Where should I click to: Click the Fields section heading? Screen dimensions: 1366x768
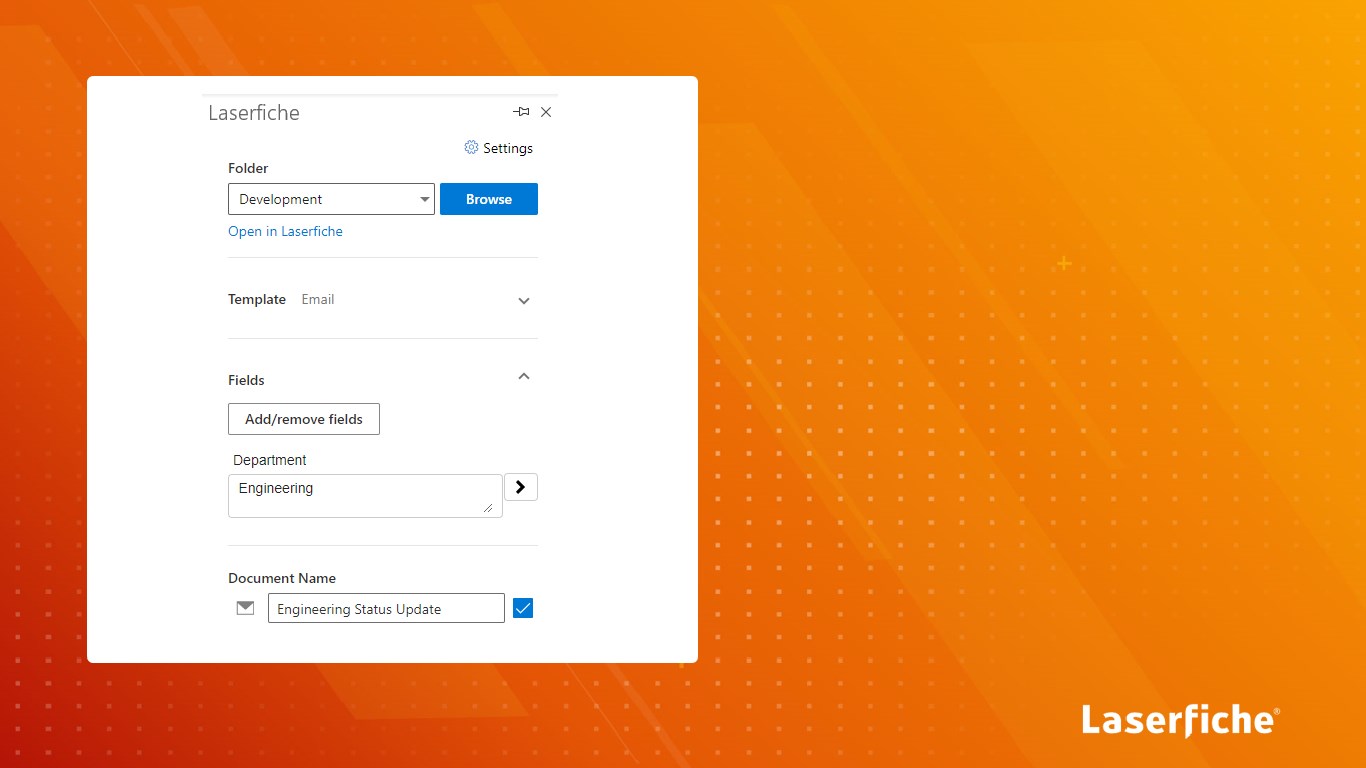[246, 380]
